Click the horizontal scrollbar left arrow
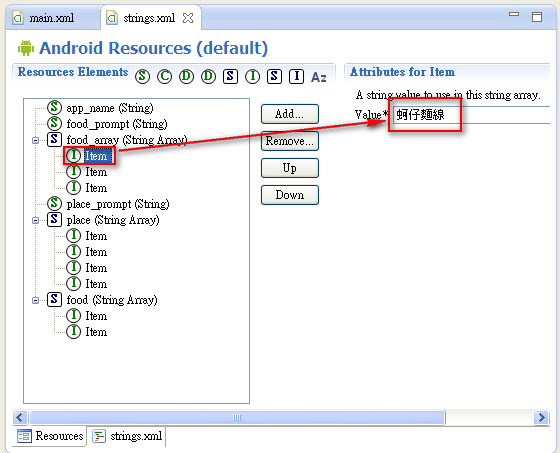The image size is (560, 453). click(x=20, y=417)
